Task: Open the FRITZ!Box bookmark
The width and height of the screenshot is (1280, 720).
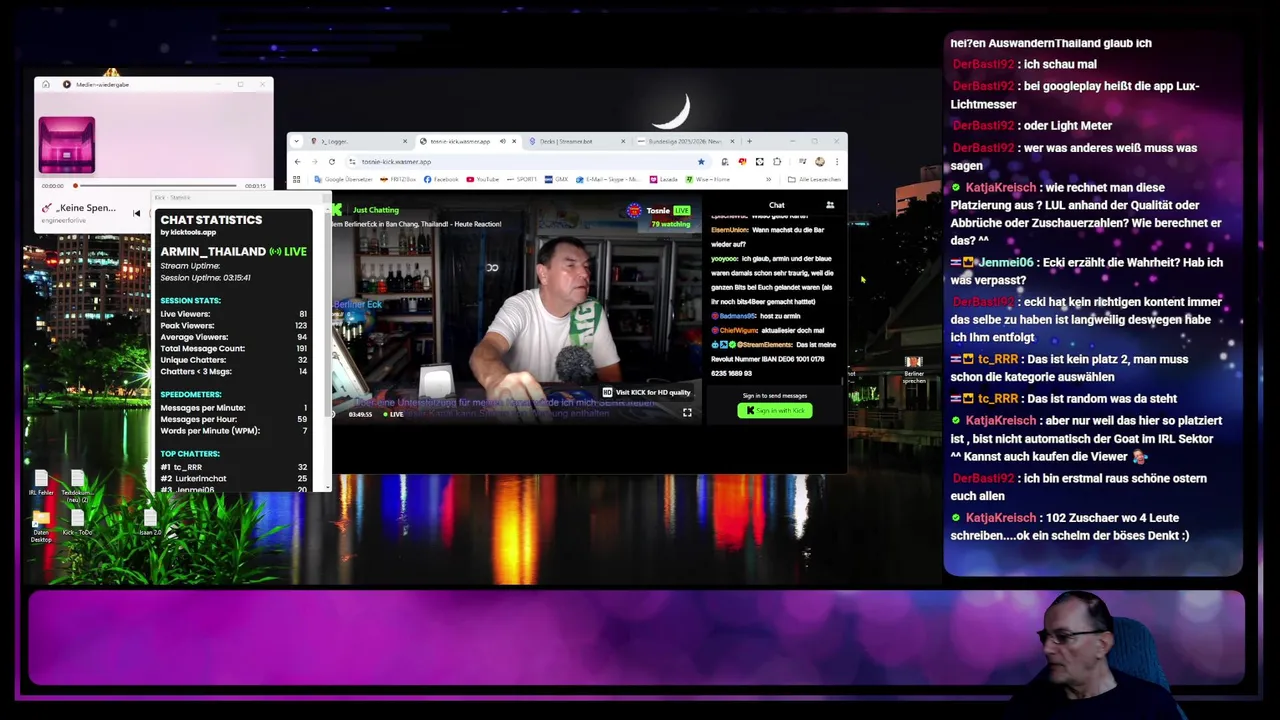Action: (397, 180)
